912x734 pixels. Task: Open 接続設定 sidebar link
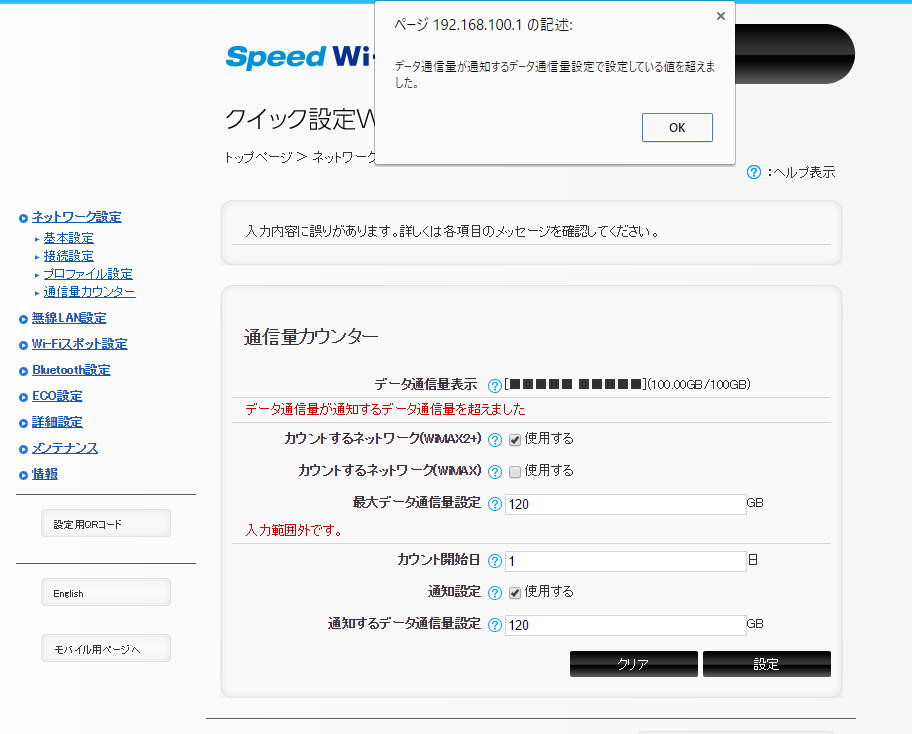point(68,256)
